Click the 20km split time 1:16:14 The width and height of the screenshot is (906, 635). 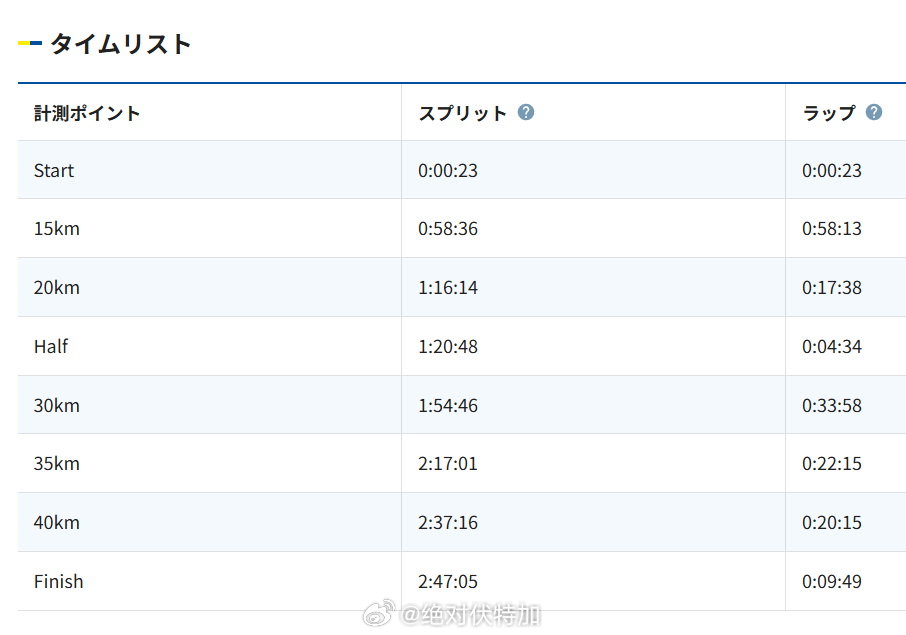448,288
